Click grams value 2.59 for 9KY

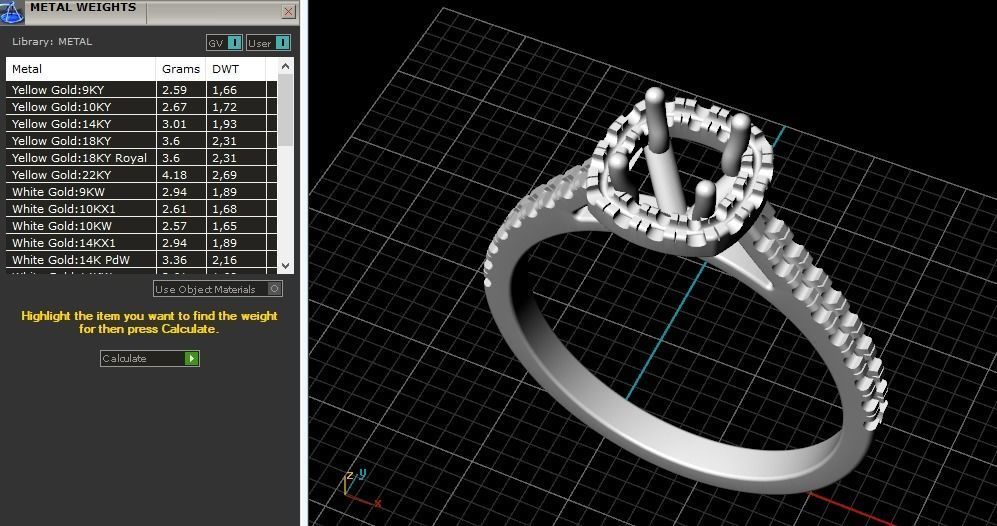pos(174,90)
